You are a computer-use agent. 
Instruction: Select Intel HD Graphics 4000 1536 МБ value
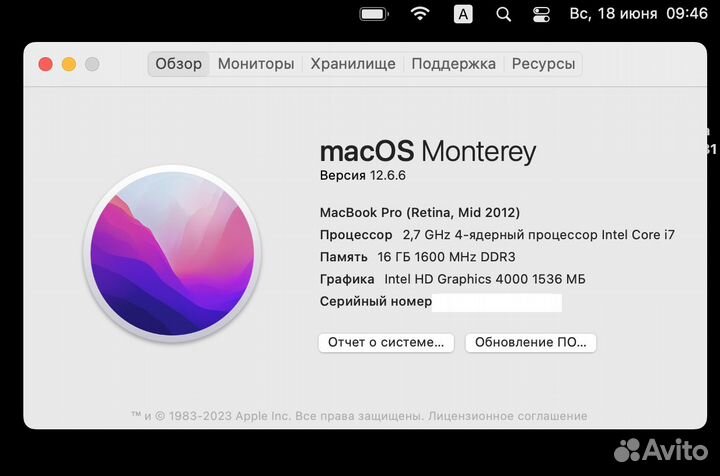click(x=485, y=279)
